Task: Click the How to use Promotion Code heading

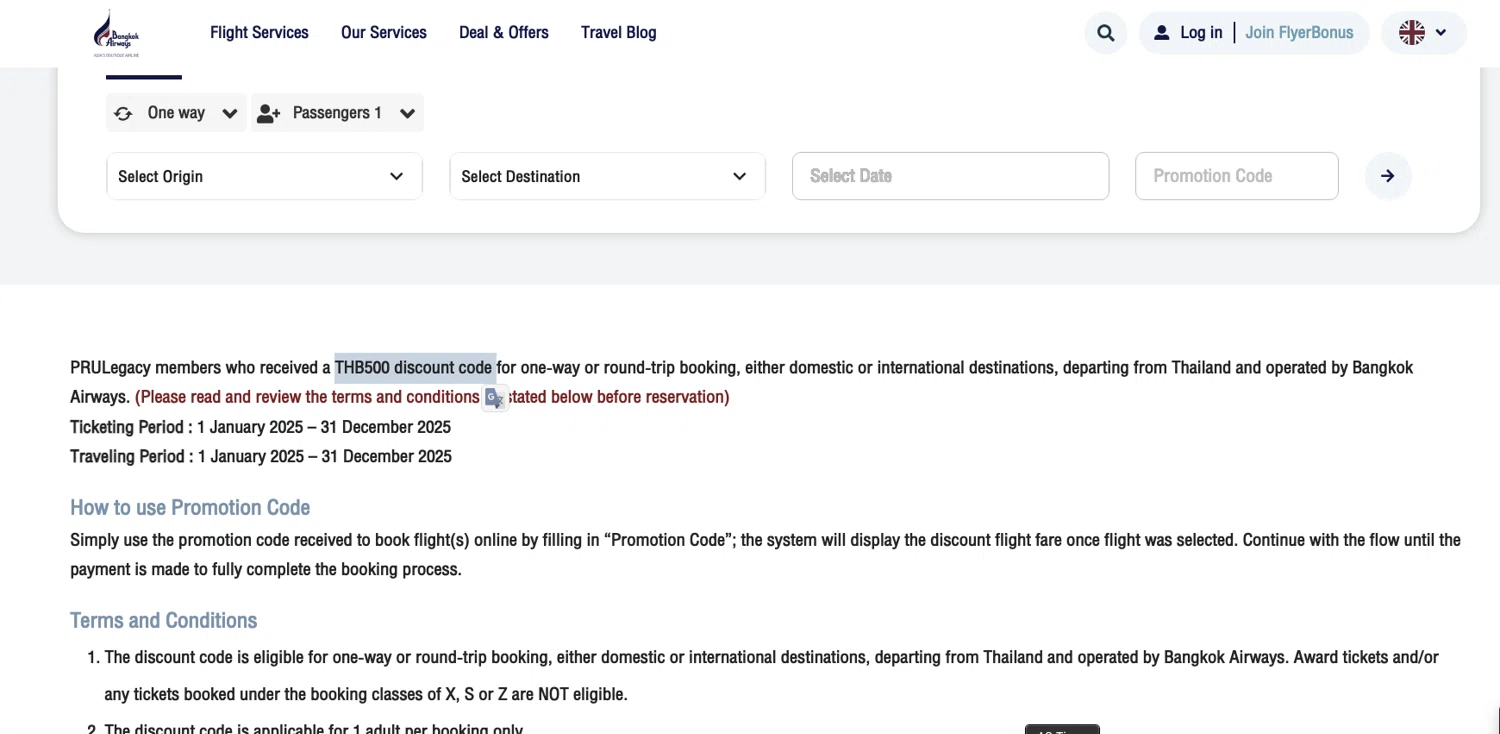Action: (190, 507)
